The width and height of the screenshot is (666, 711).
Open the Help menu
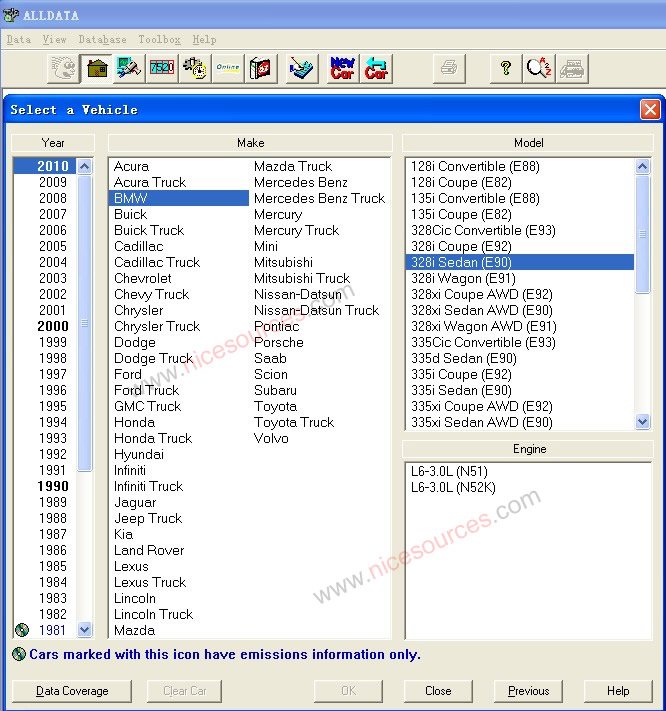(204, 39)
